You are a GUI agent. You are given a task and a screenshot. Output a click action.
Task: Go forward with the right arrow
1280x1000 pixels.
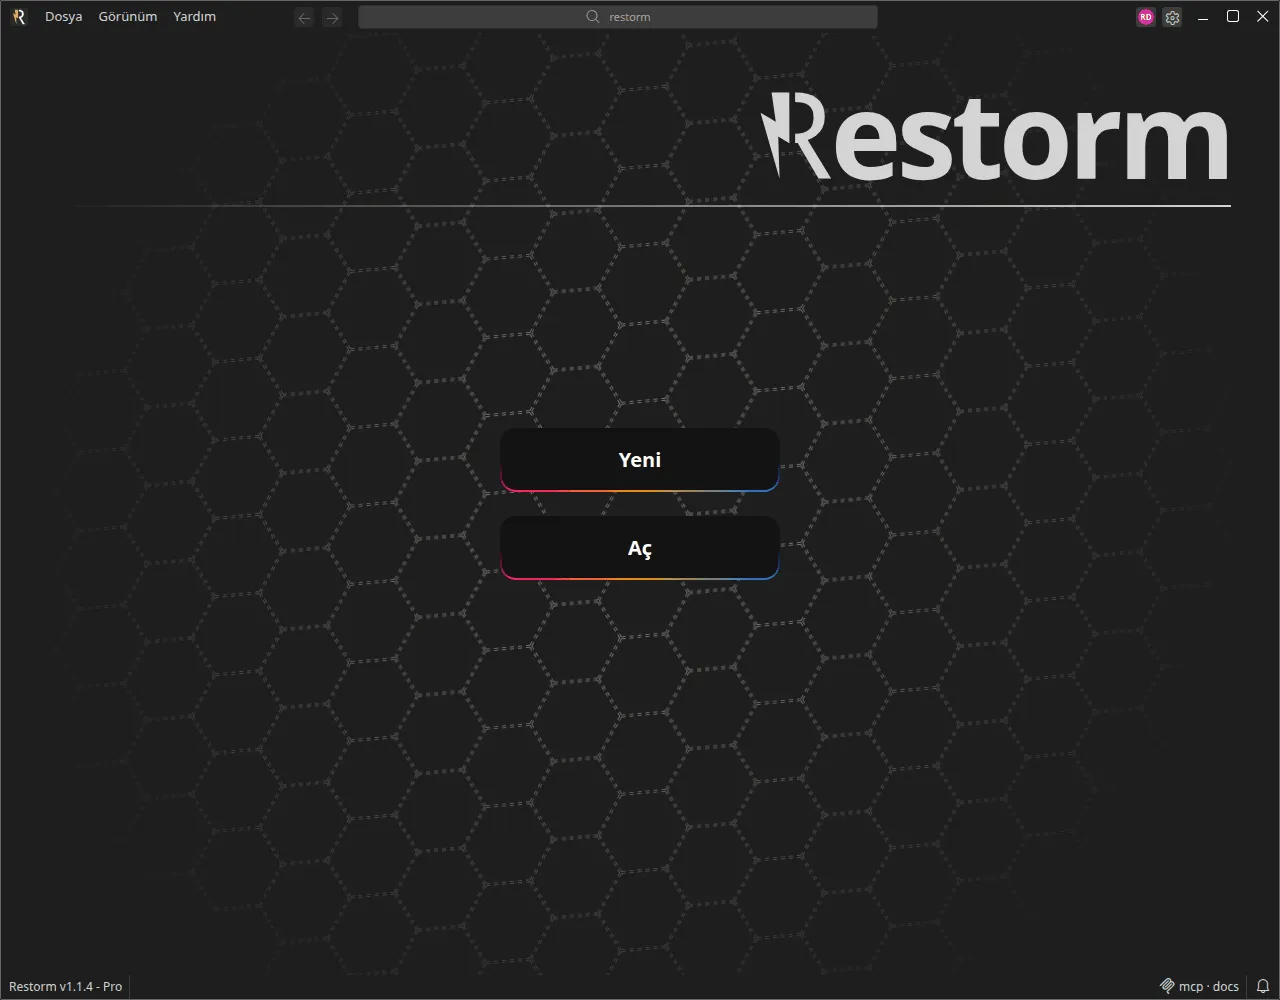point(332,17)
